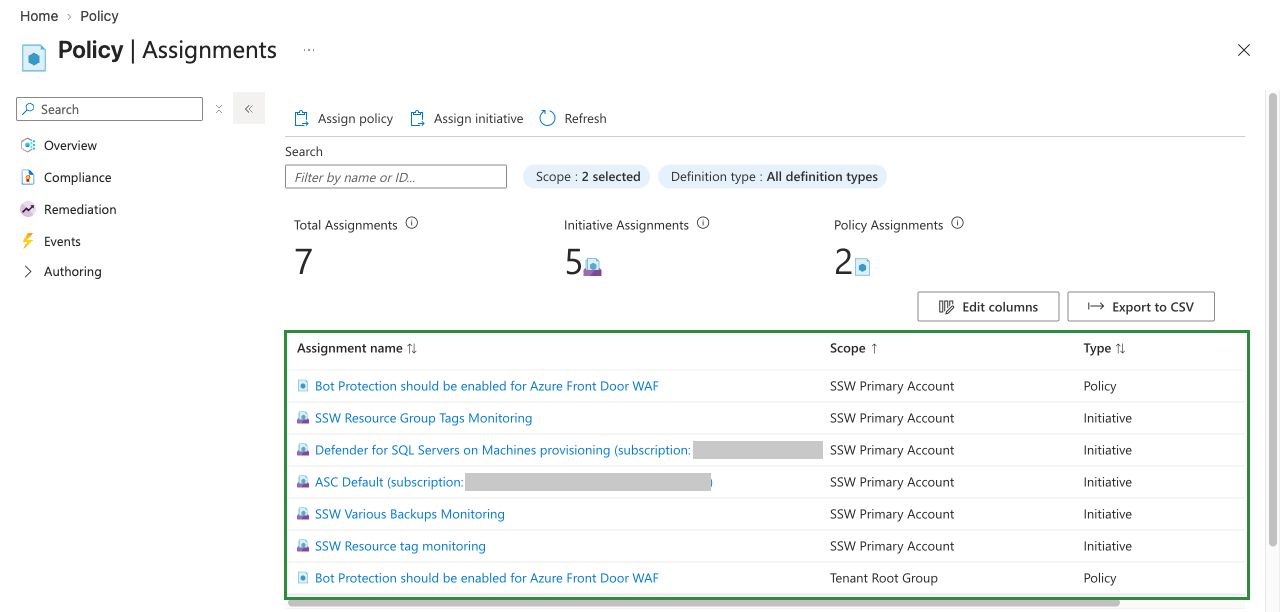
Task: Show info tooltip for Initiative Assignments
Action: point(703,224)
